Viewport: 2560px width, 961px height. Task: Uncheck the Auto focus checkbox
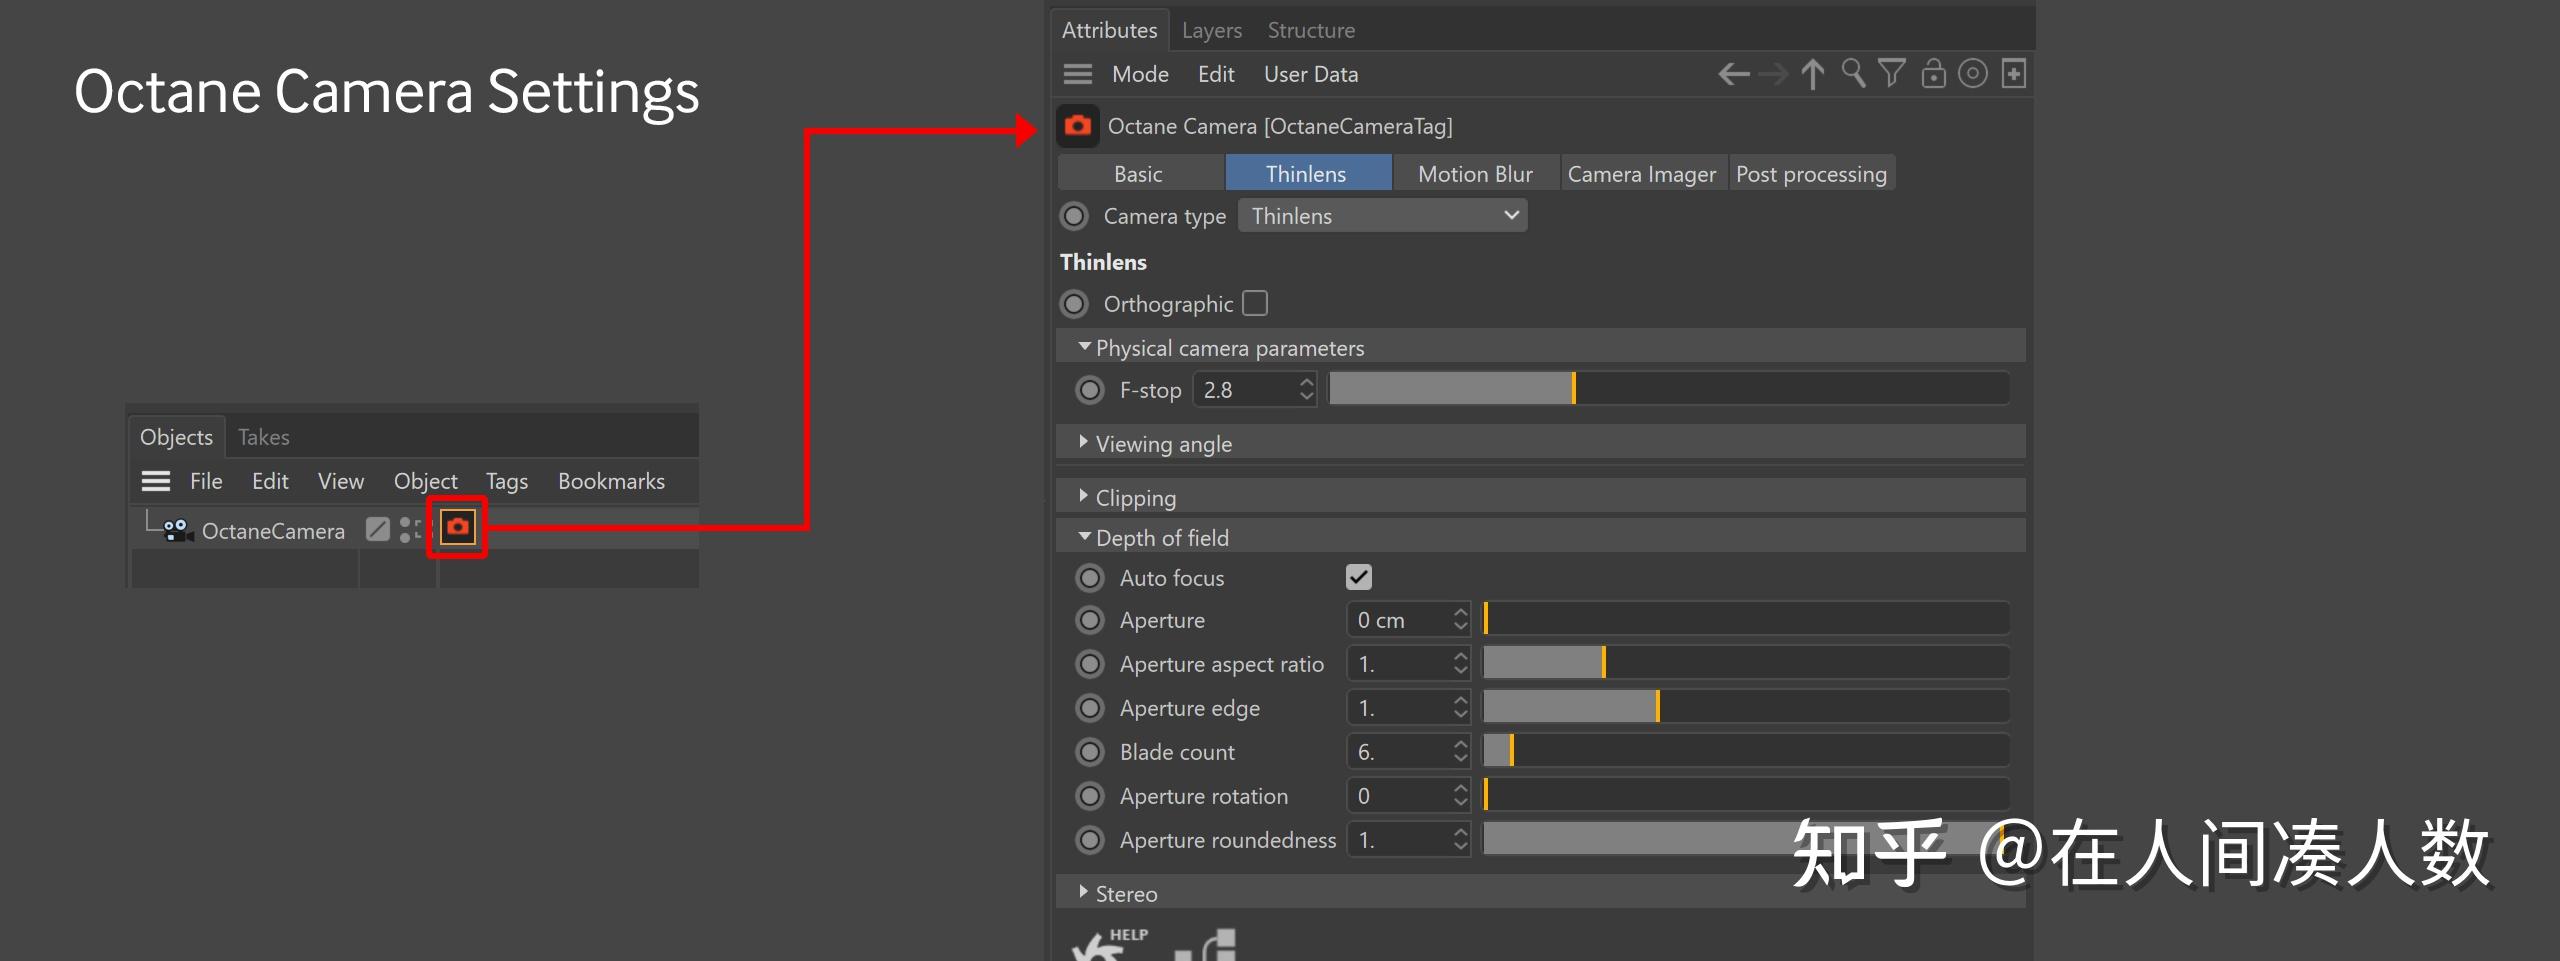click(x=1359, y=577)
